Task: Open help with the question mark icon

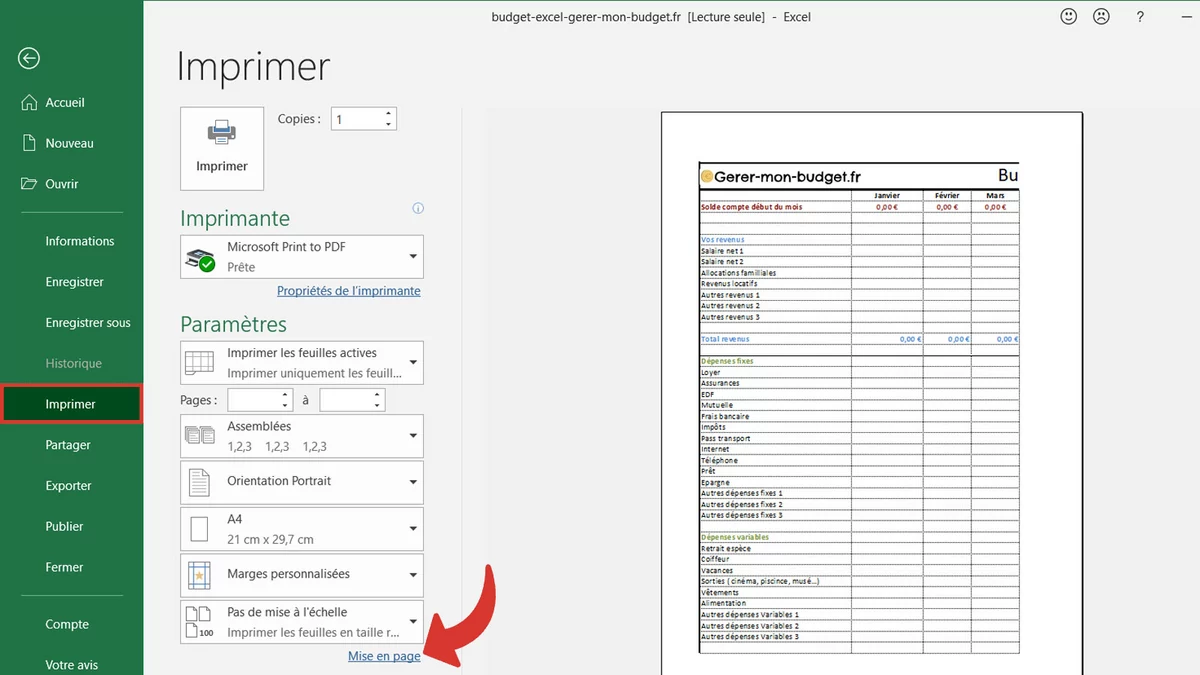Action: [1140, 17]
